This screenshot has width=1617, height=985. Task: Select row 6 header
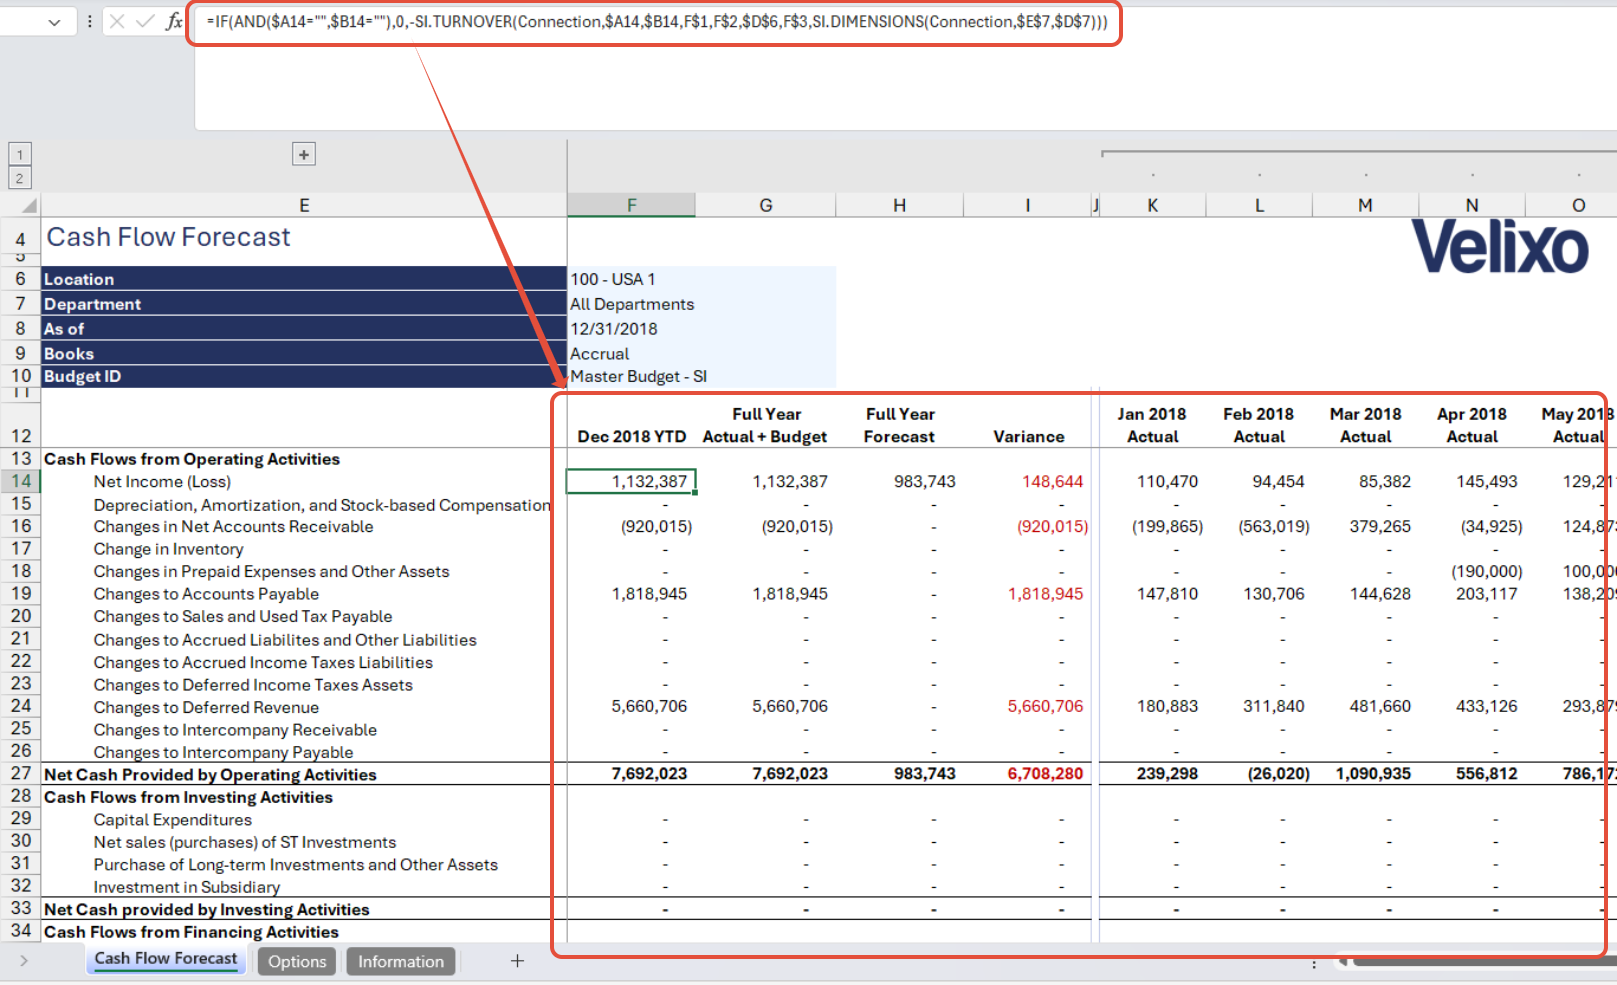21,278
